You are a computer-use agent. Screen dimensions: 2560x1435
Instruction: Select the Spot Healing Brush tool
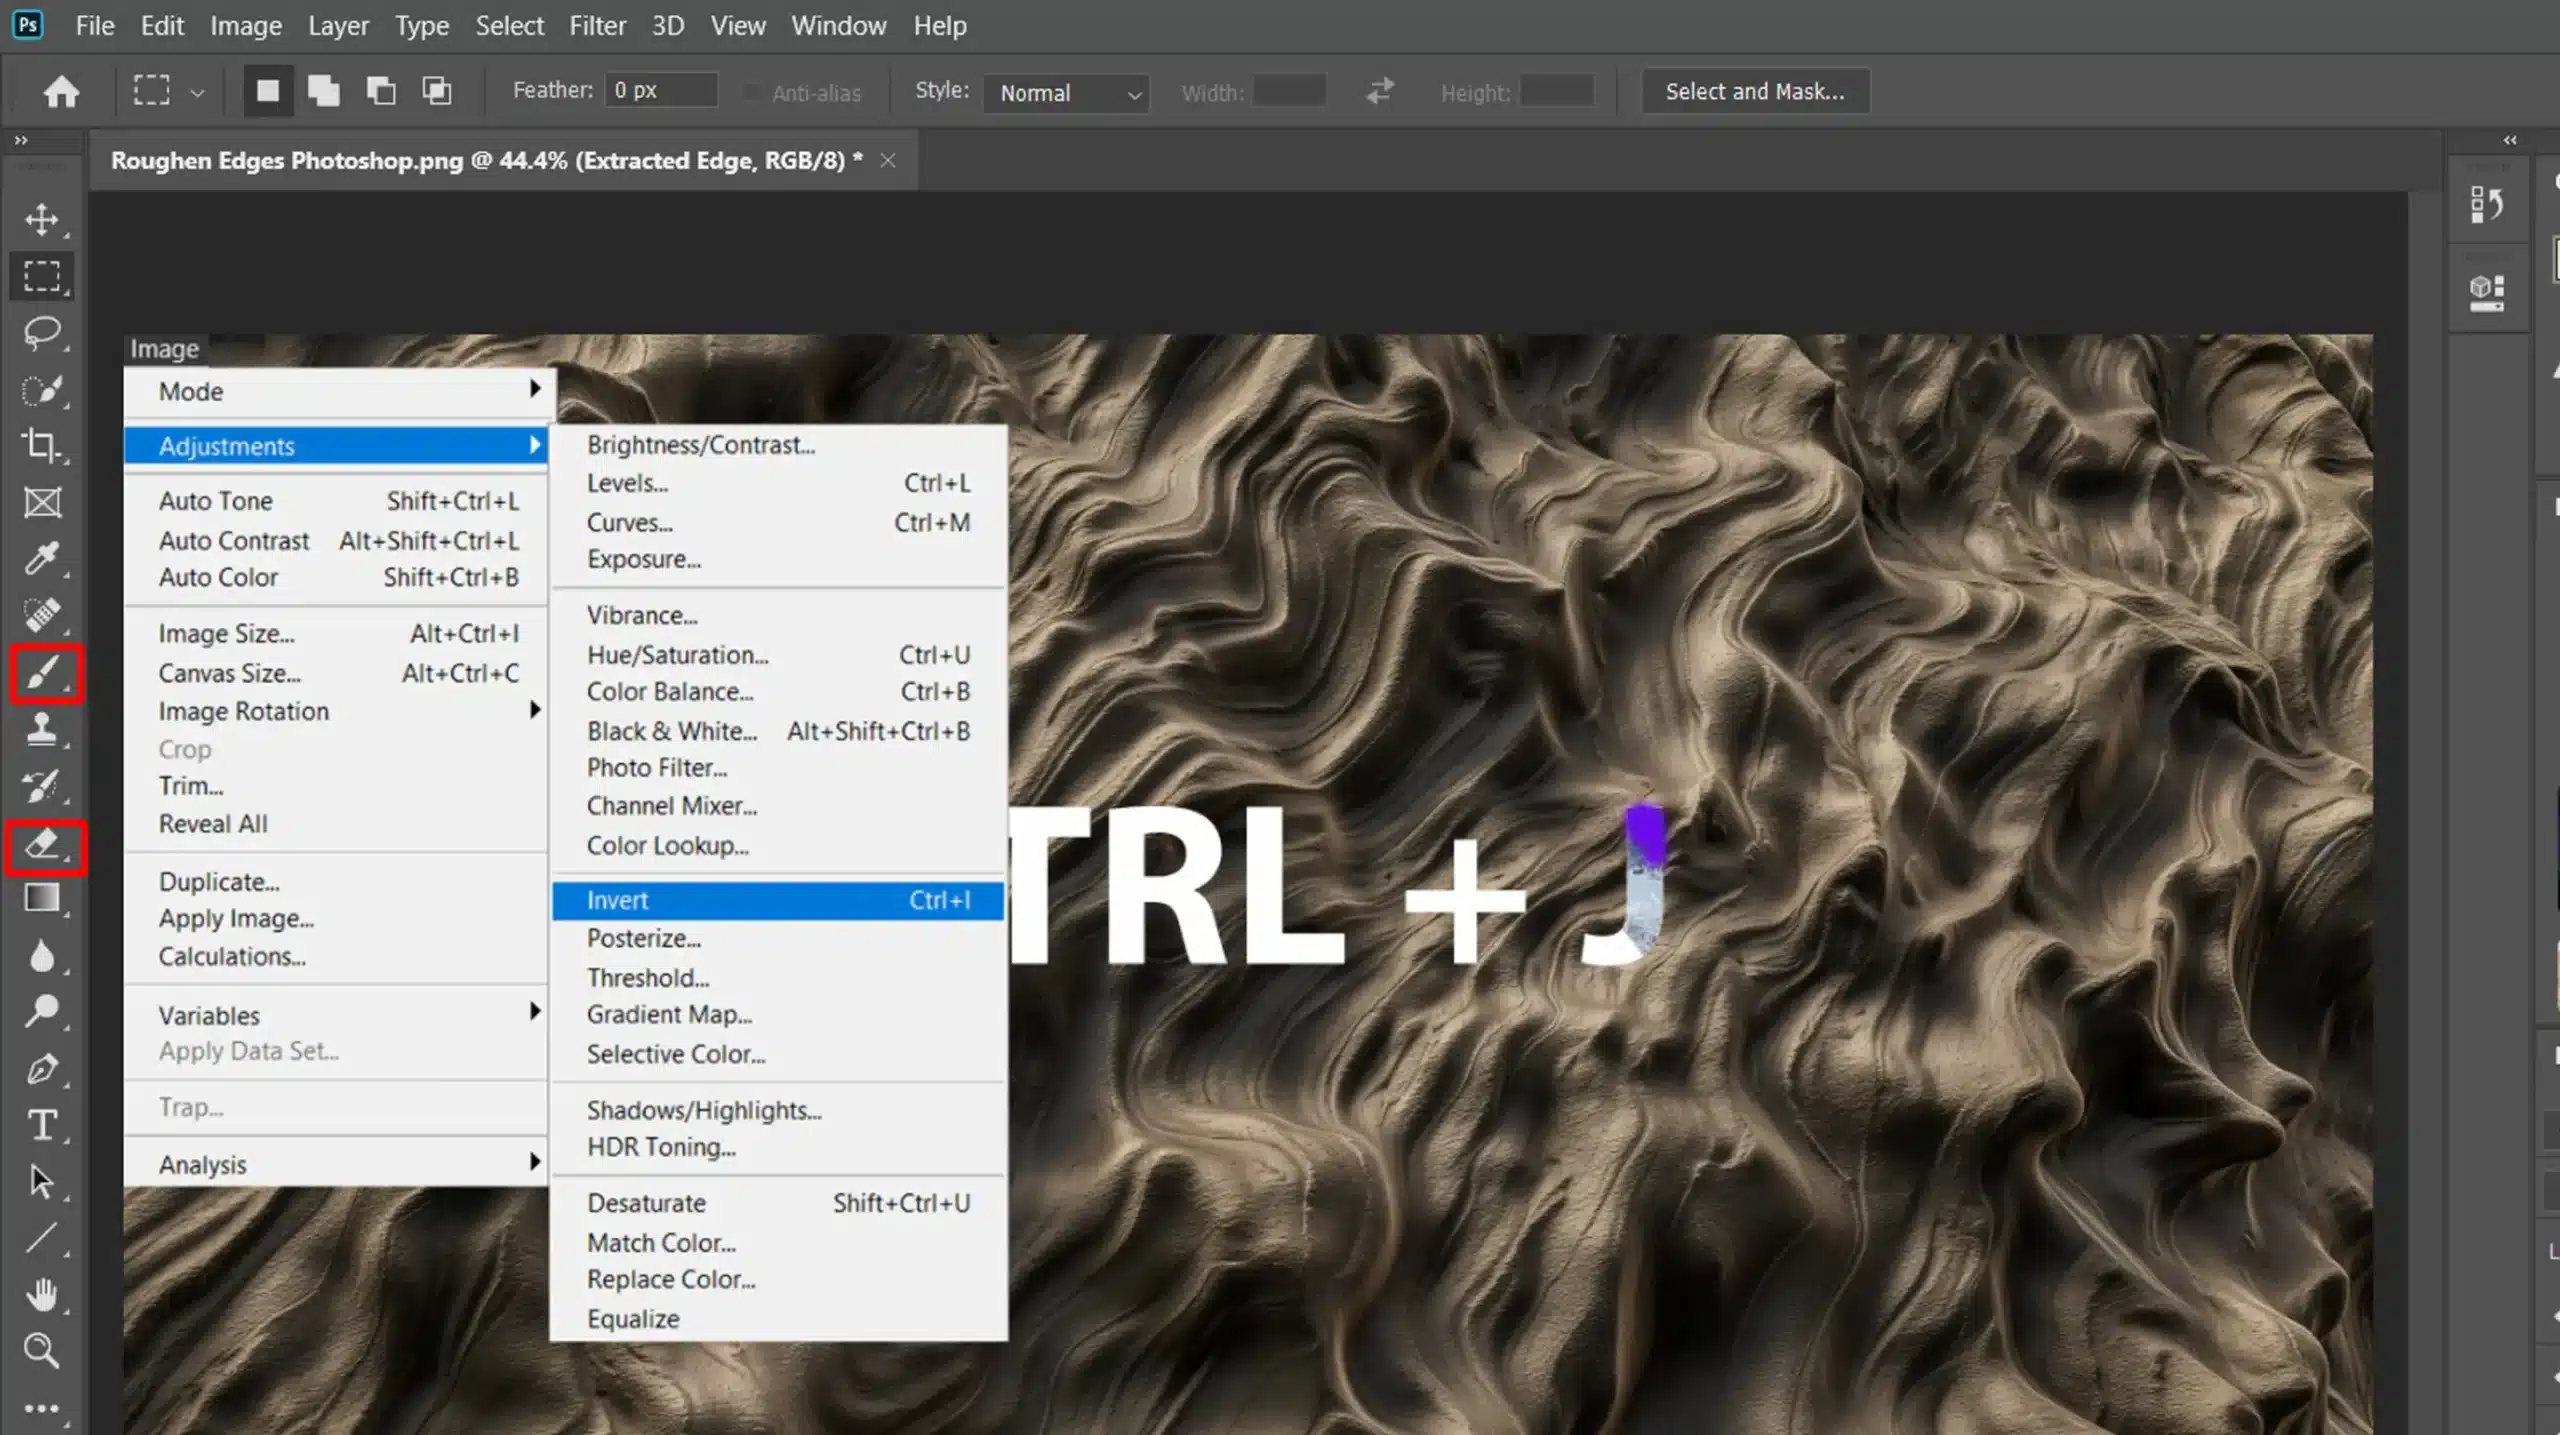click(42, 614)
